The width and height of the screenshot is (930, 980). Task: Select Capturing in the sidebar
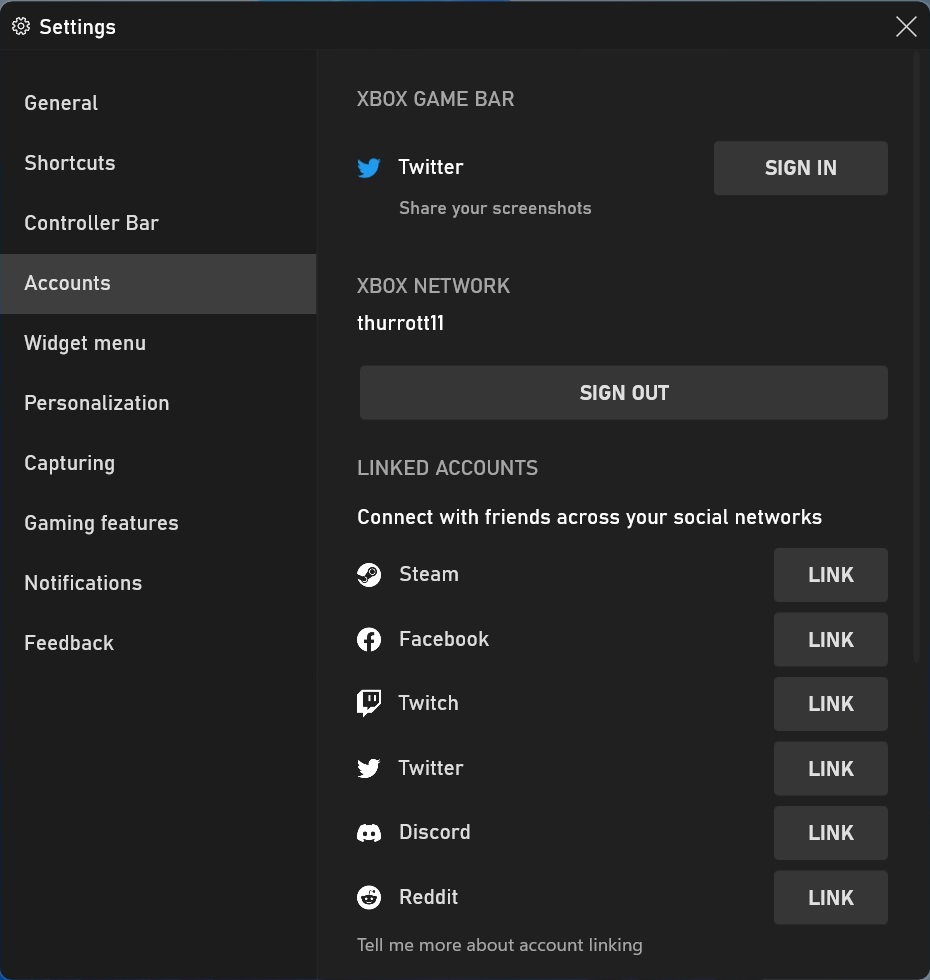pos(70,463)
